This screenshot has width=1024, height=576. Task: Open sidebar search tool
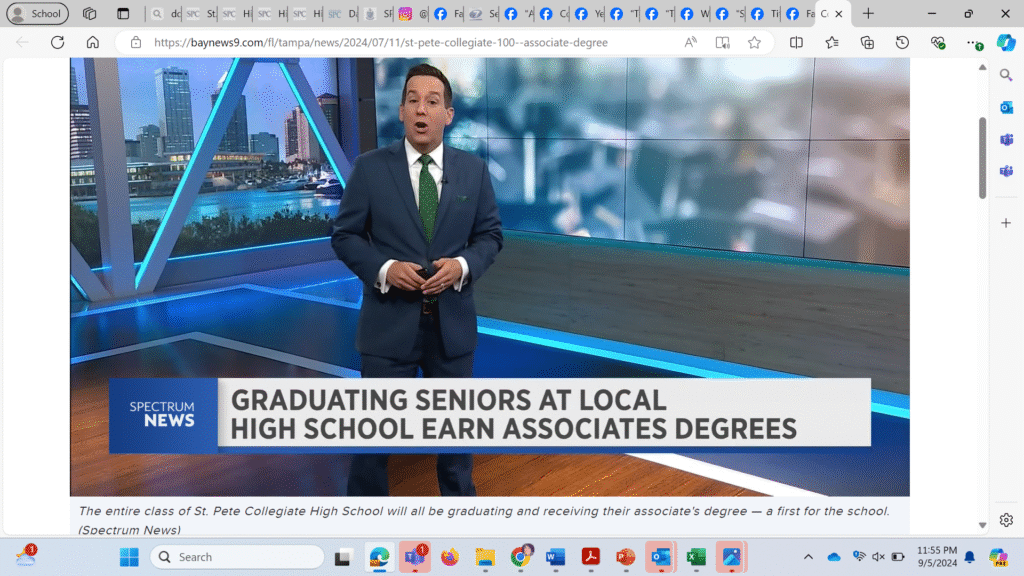[x=1006, y=75]
